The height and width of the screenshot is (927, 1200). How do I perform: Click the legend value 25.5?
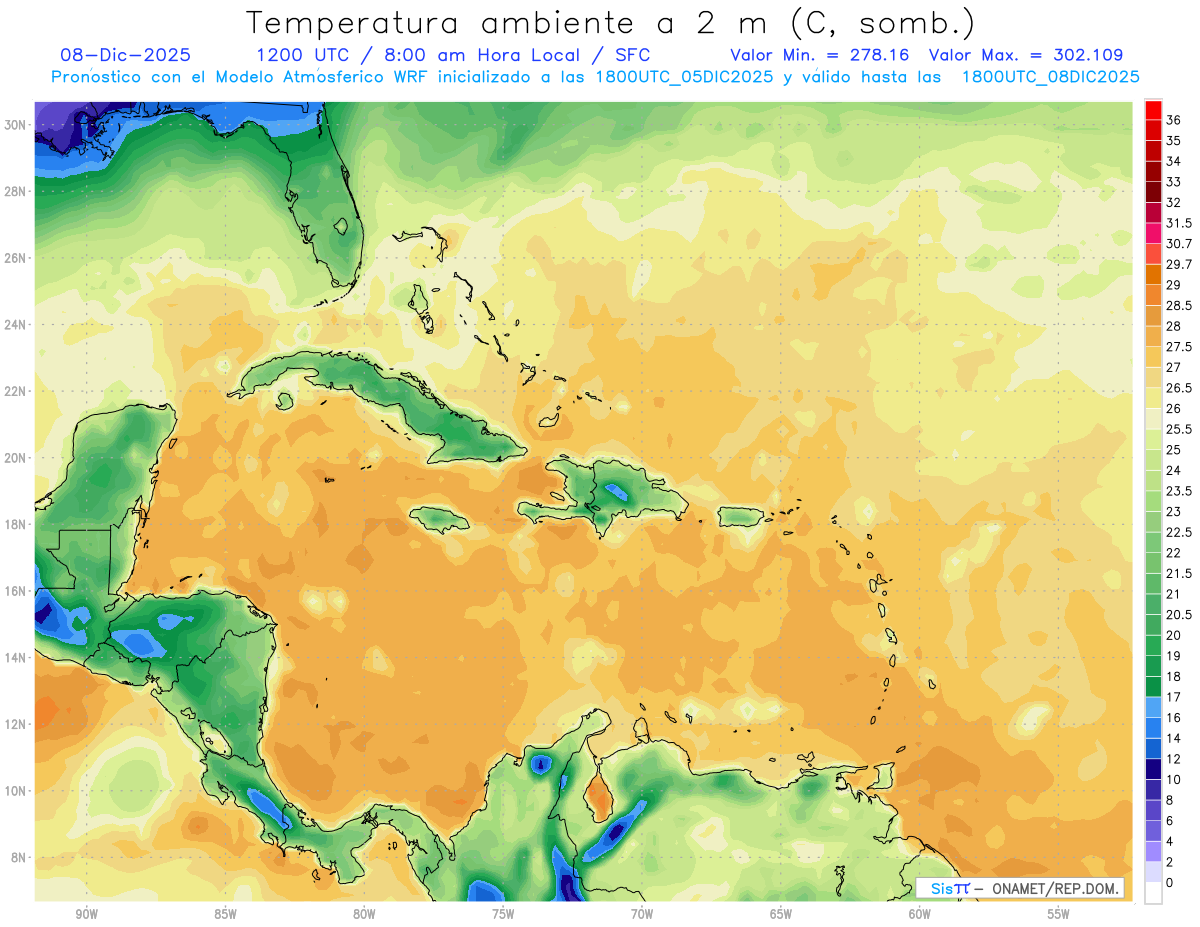(1179, 430)
